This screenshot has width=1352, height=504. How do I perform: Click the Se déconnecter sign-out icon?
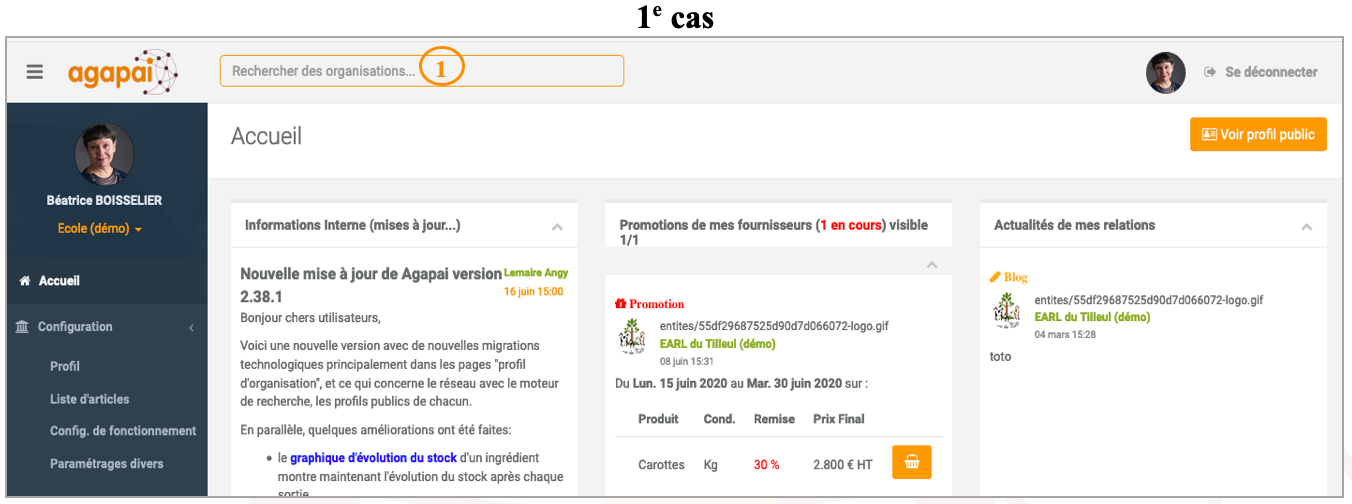click(1210, 72)
